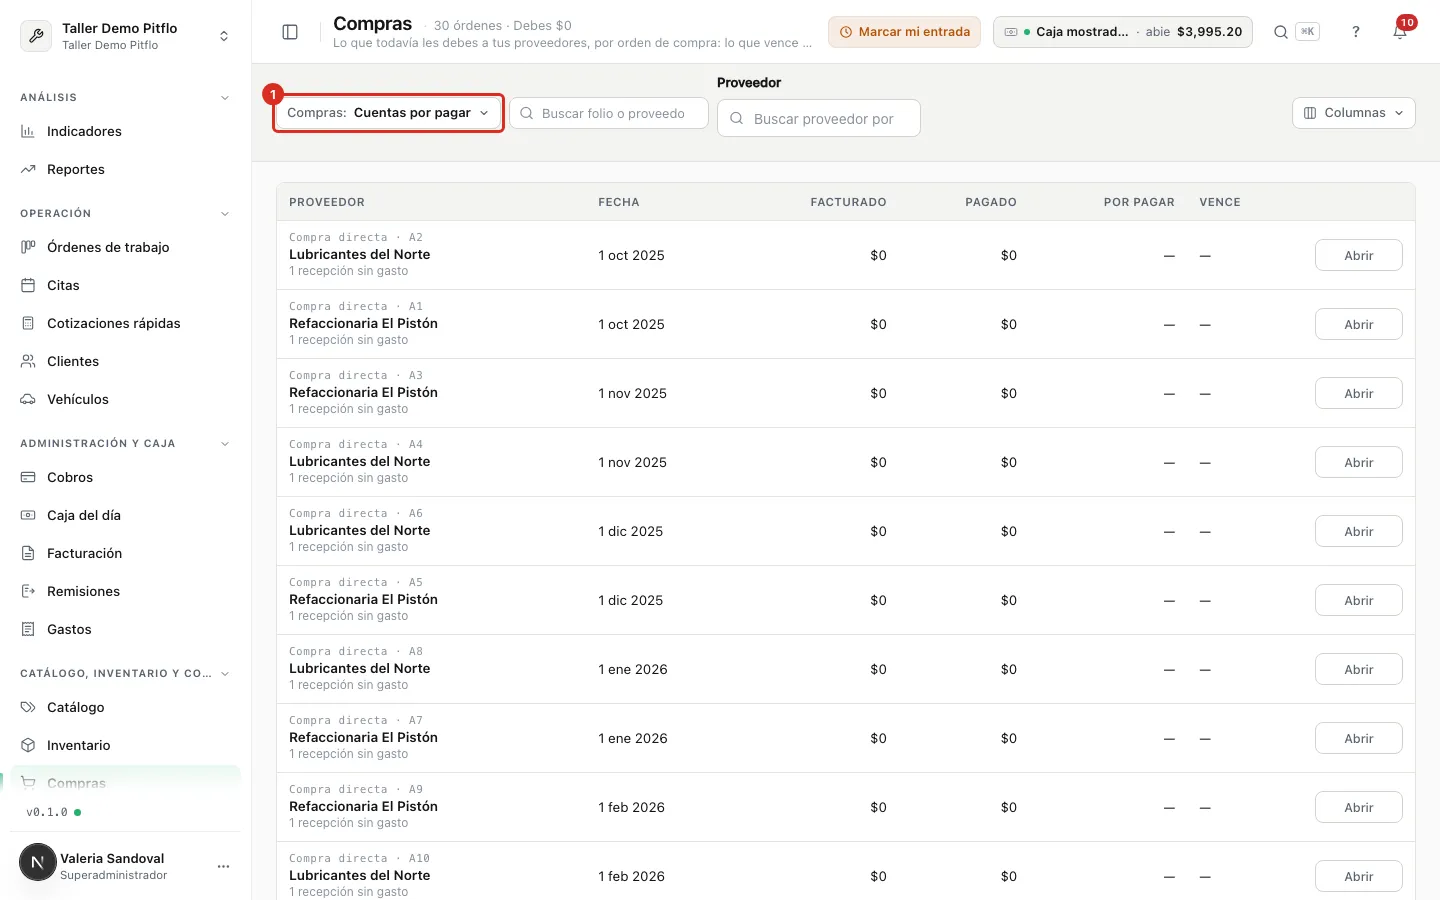Screen dimensions: 1440x900
Task: Open the Caja mostrador status selector
Action: [x=1122, y=32]
